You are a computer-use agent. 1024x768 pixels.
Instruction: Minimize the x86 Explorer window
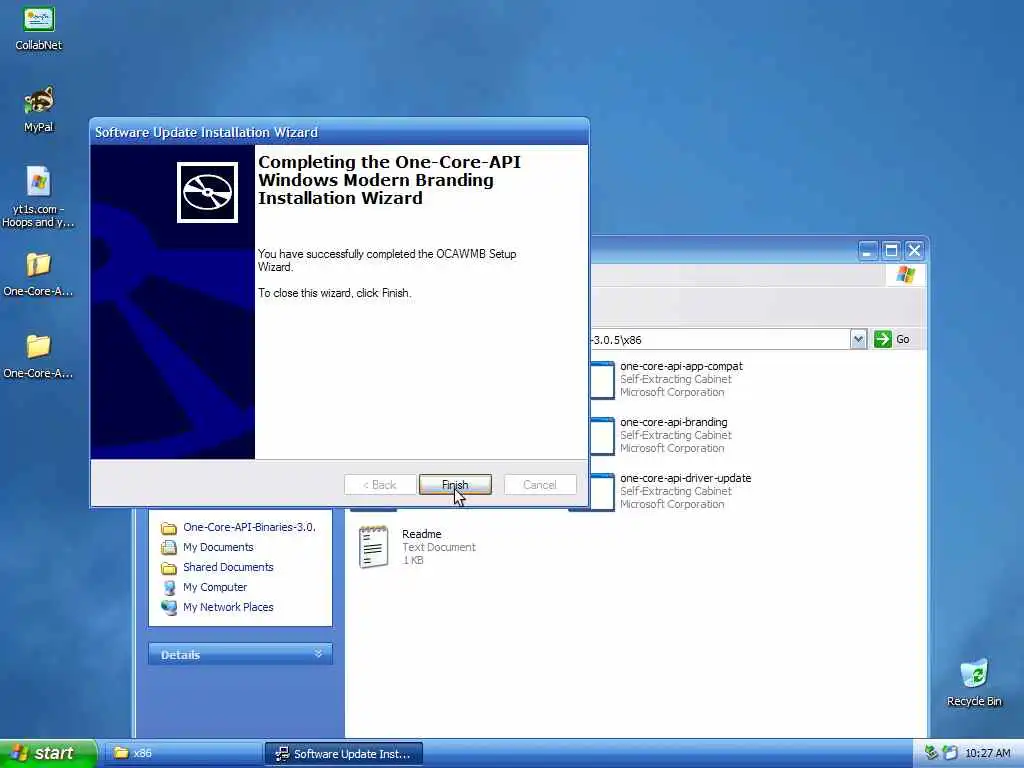click(868, 251)
